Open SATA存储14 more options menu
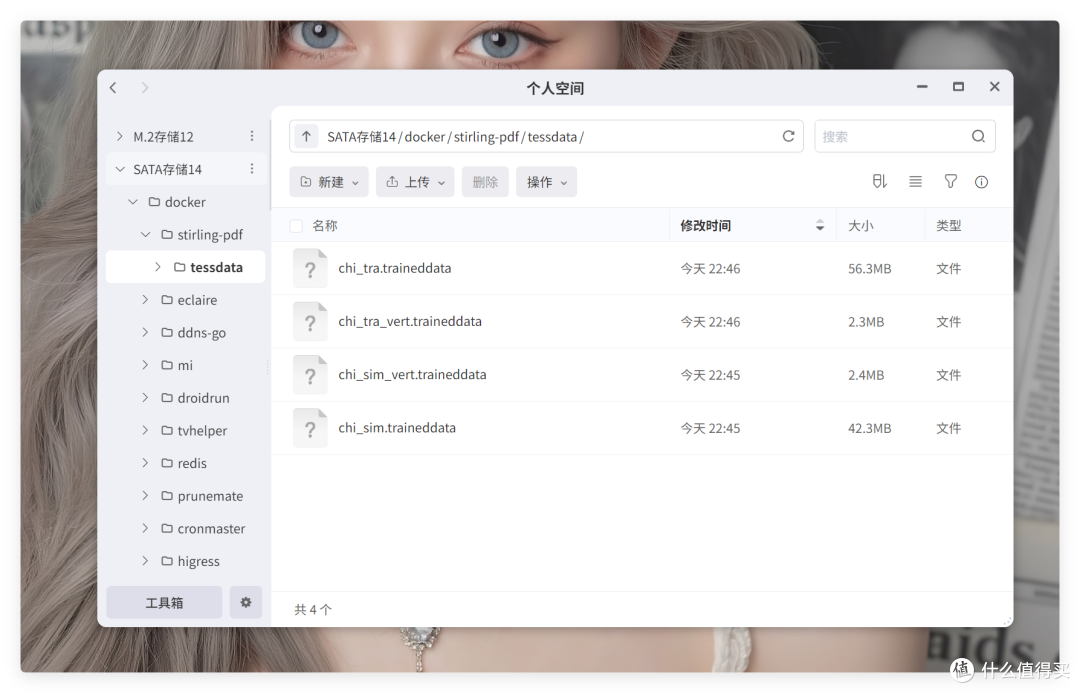 (252, 169)
